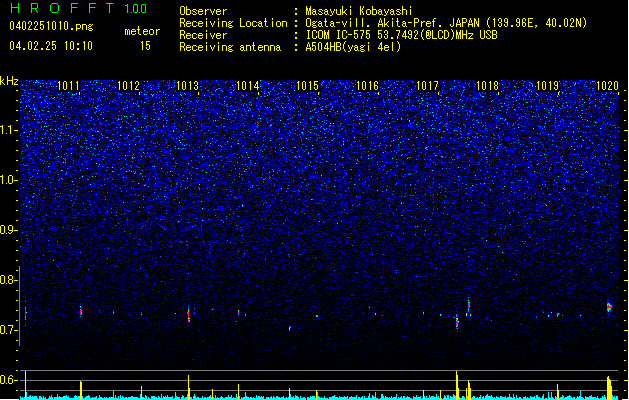Click the 0.7 kHz frequency label
Screen dimensions: 629x400
[9, 330]
